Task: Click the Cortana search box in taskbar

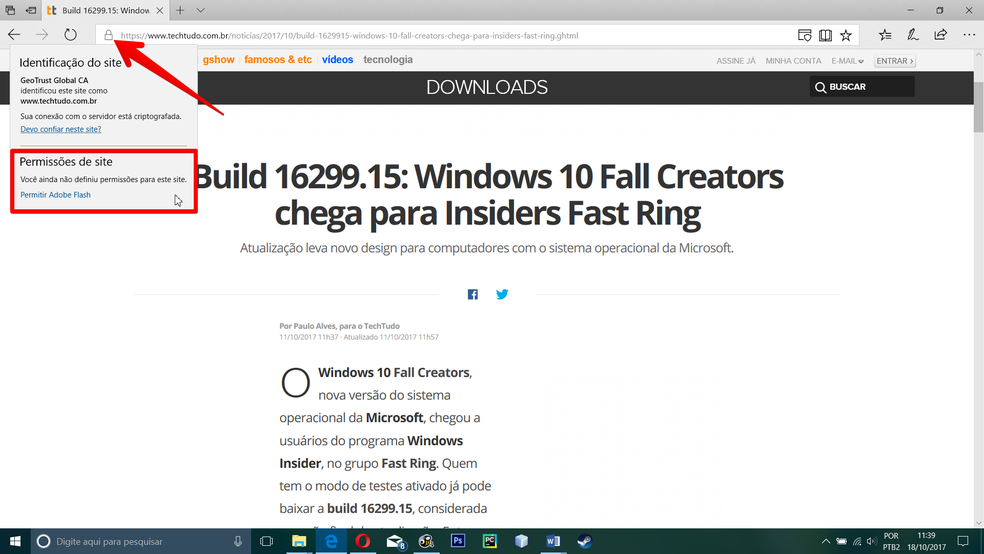Action: 141,541
